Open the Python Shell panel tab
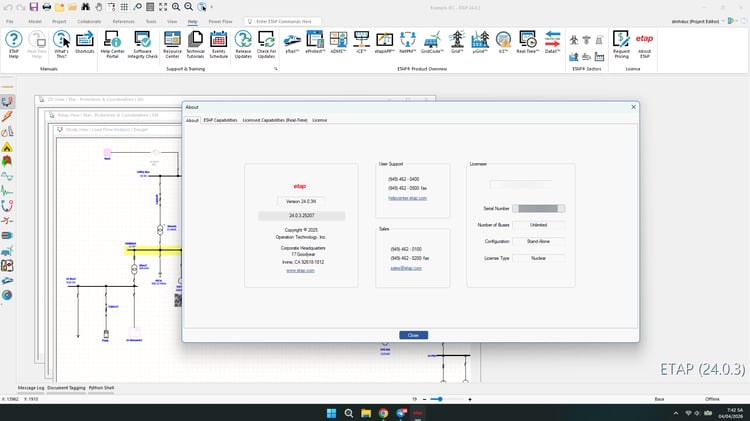 101,388
